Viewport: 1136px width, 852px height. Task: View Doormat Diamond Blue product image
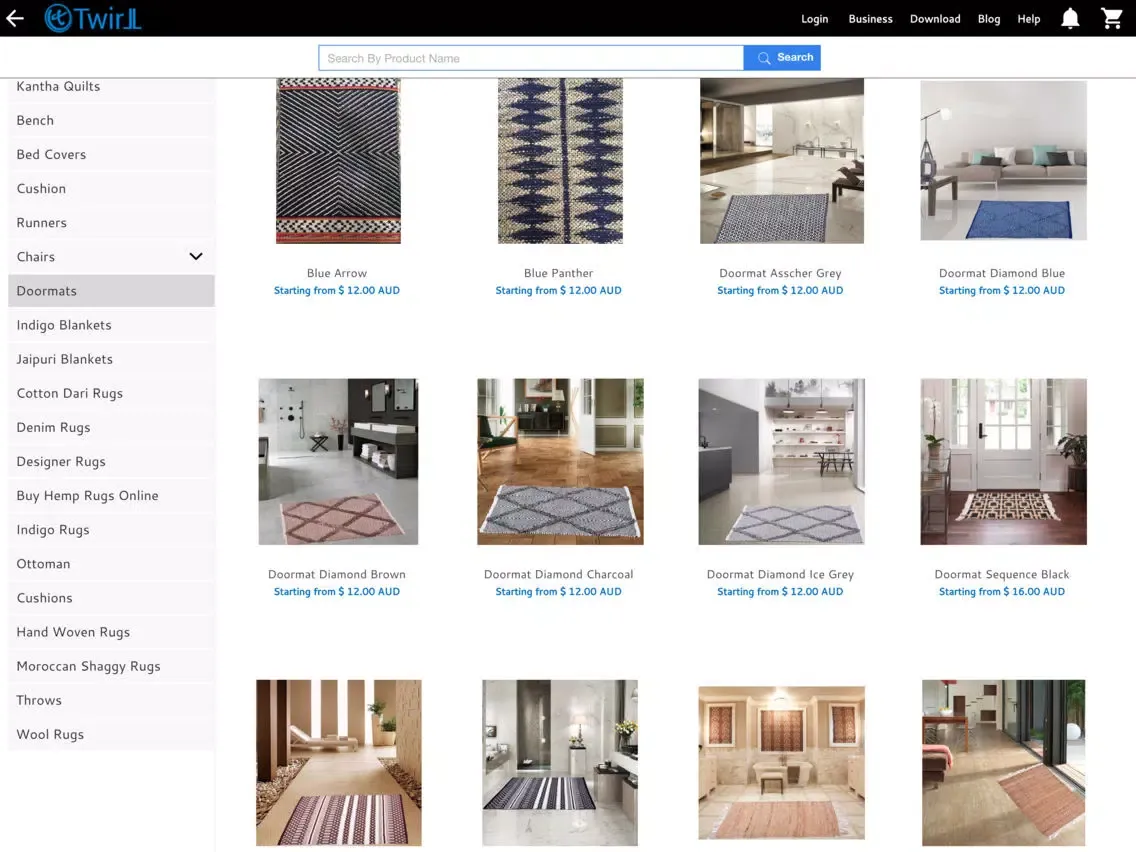click(1003, 160)
